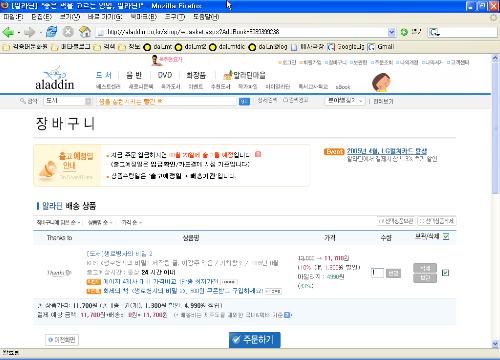Click the quantity input field
Viewport: 500px width, 360px height.
pyautogui.click(x=377, y=273)
